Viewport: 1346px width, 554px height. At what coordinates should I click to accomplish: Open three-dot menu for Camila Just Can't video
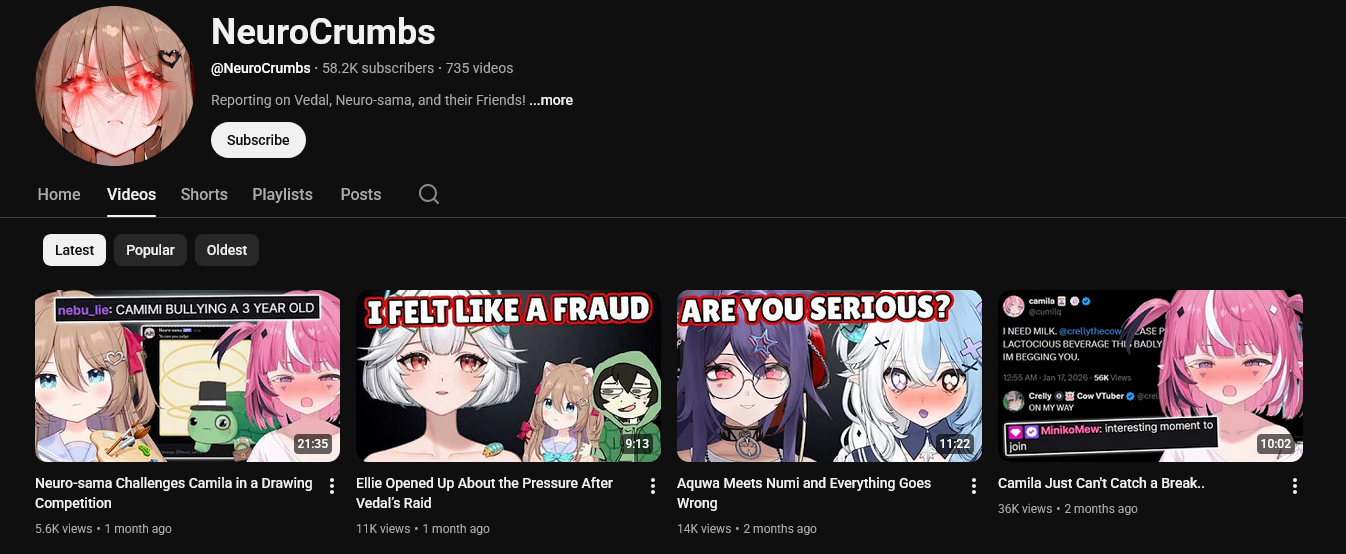tap(1295, 486)
